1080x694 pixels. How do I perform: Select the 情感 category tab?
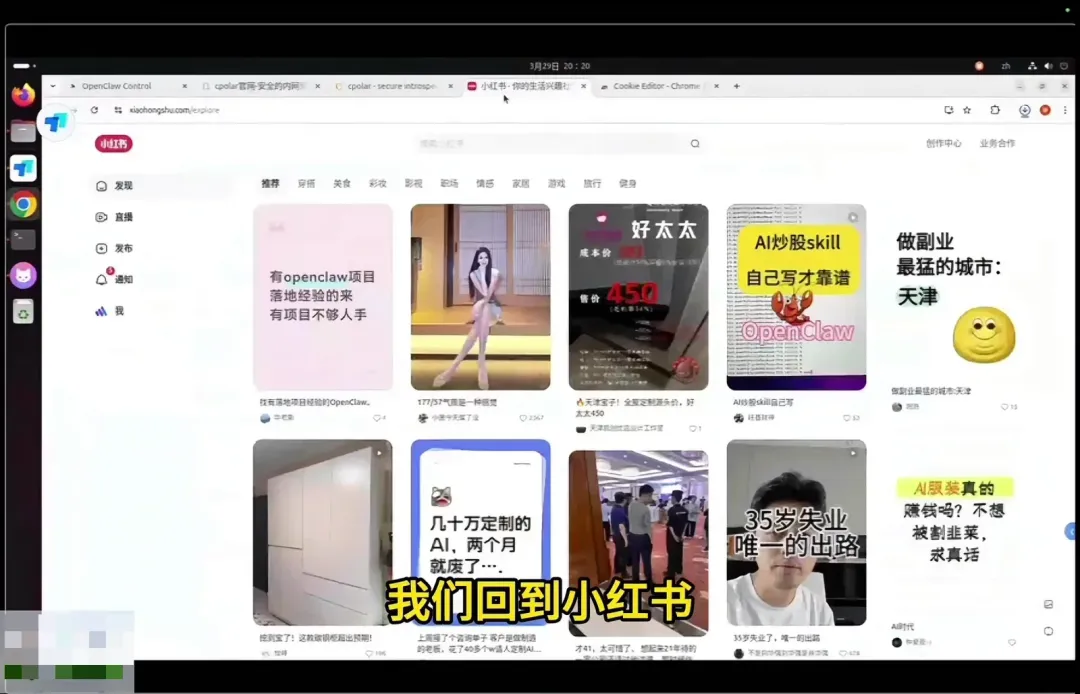point(485,184)
